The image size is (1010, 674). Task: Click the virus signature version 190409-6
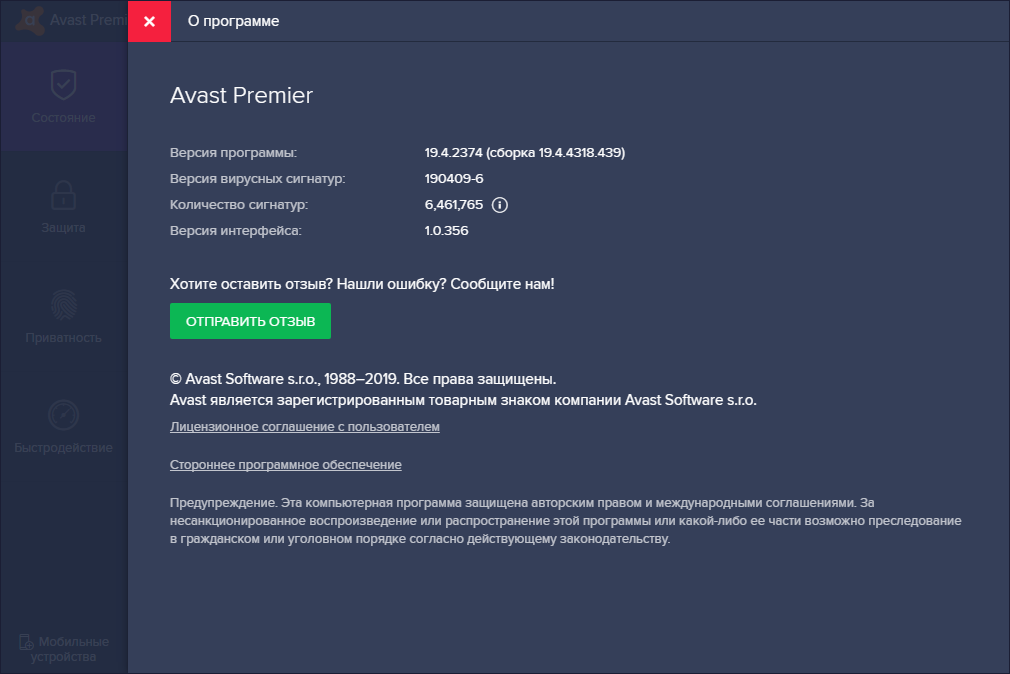pyautogui.click(x=454, y=179)
